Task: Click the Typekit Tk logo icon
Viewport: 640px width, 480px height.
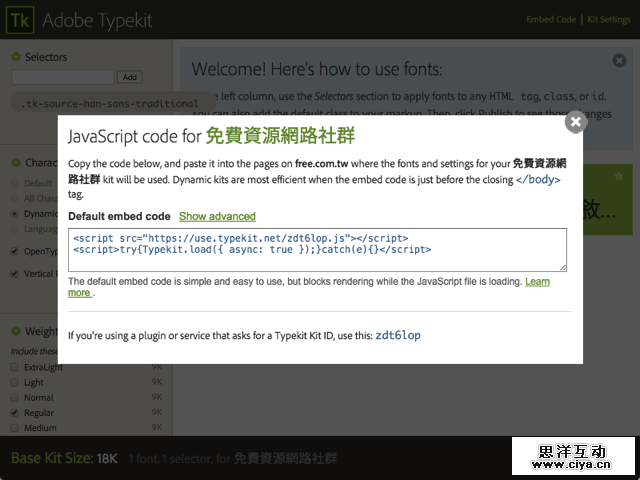Action: coord(20,20)
